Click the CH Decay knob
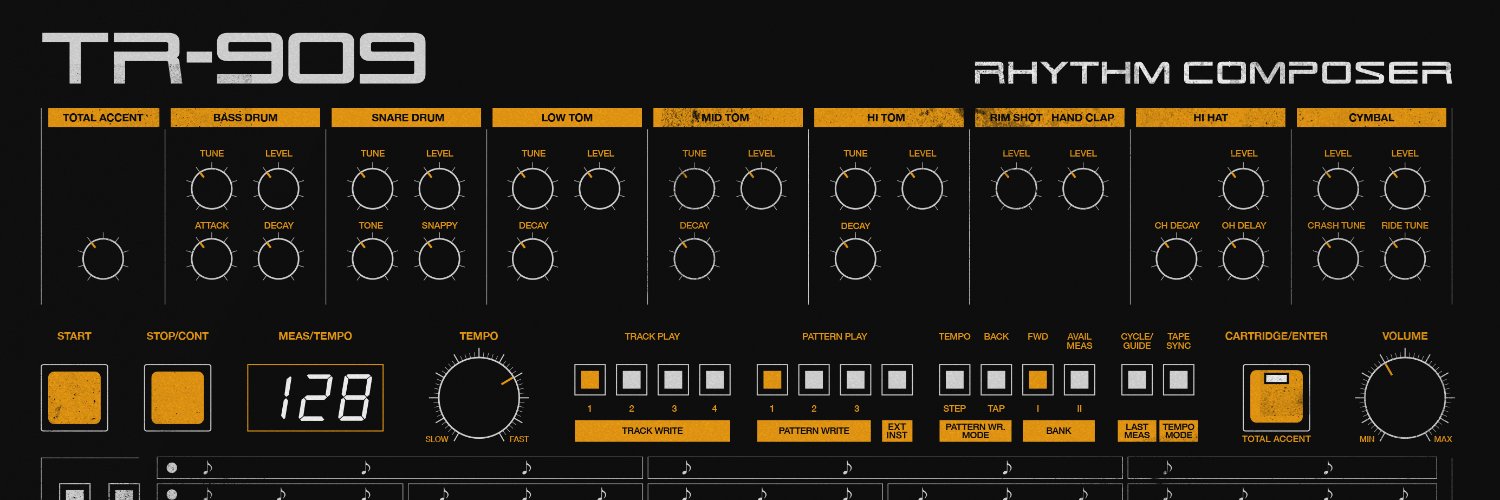Screen dimensions: 1500x500 tap(1176, 259)
